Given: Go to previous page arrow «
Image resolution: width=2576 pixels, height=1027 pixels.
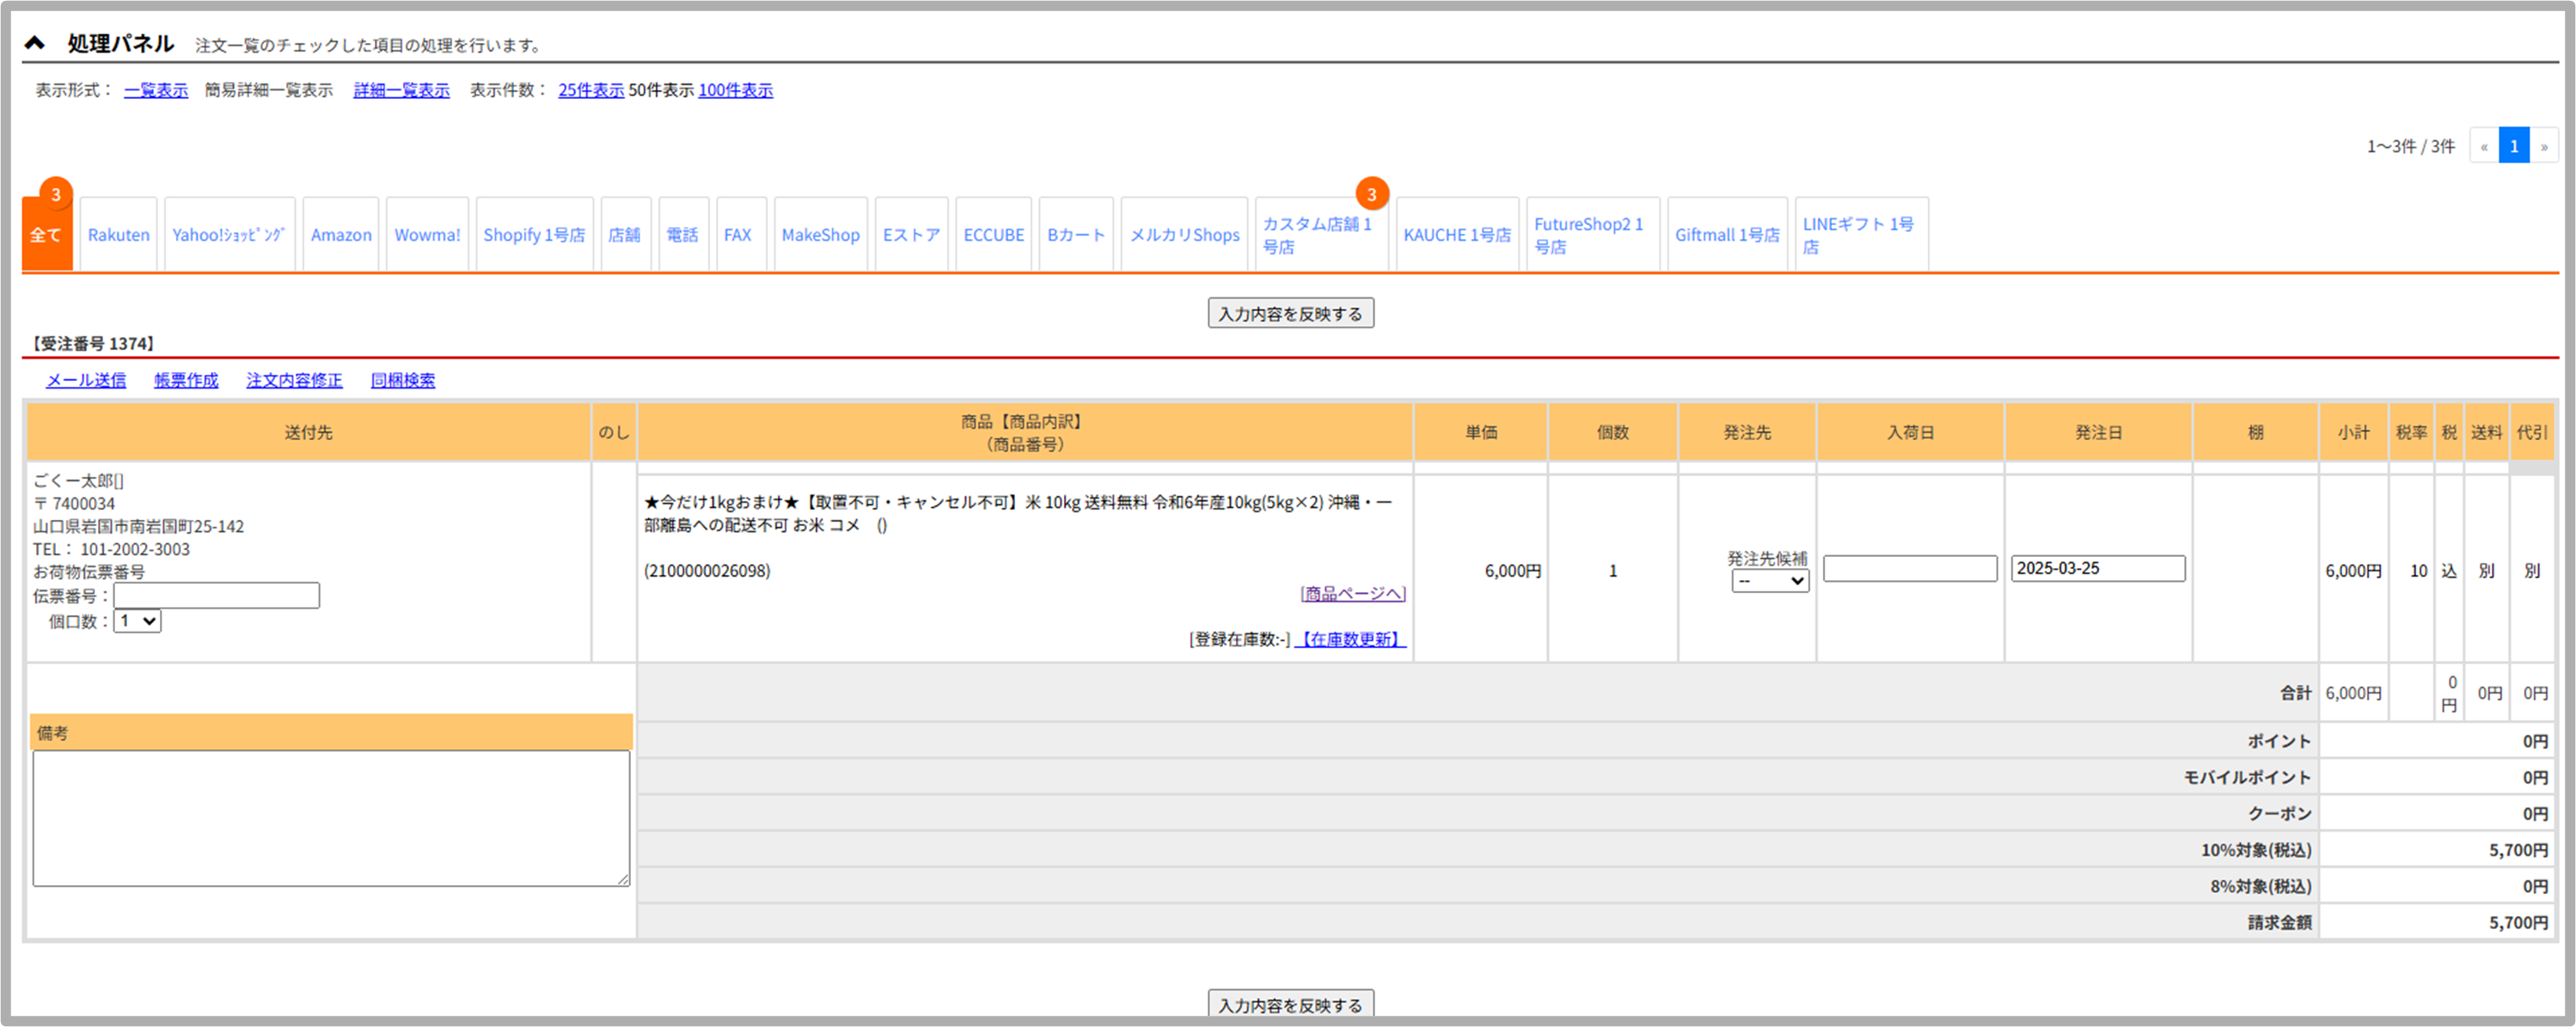Looking at the screenshot, I should 2484,146.
